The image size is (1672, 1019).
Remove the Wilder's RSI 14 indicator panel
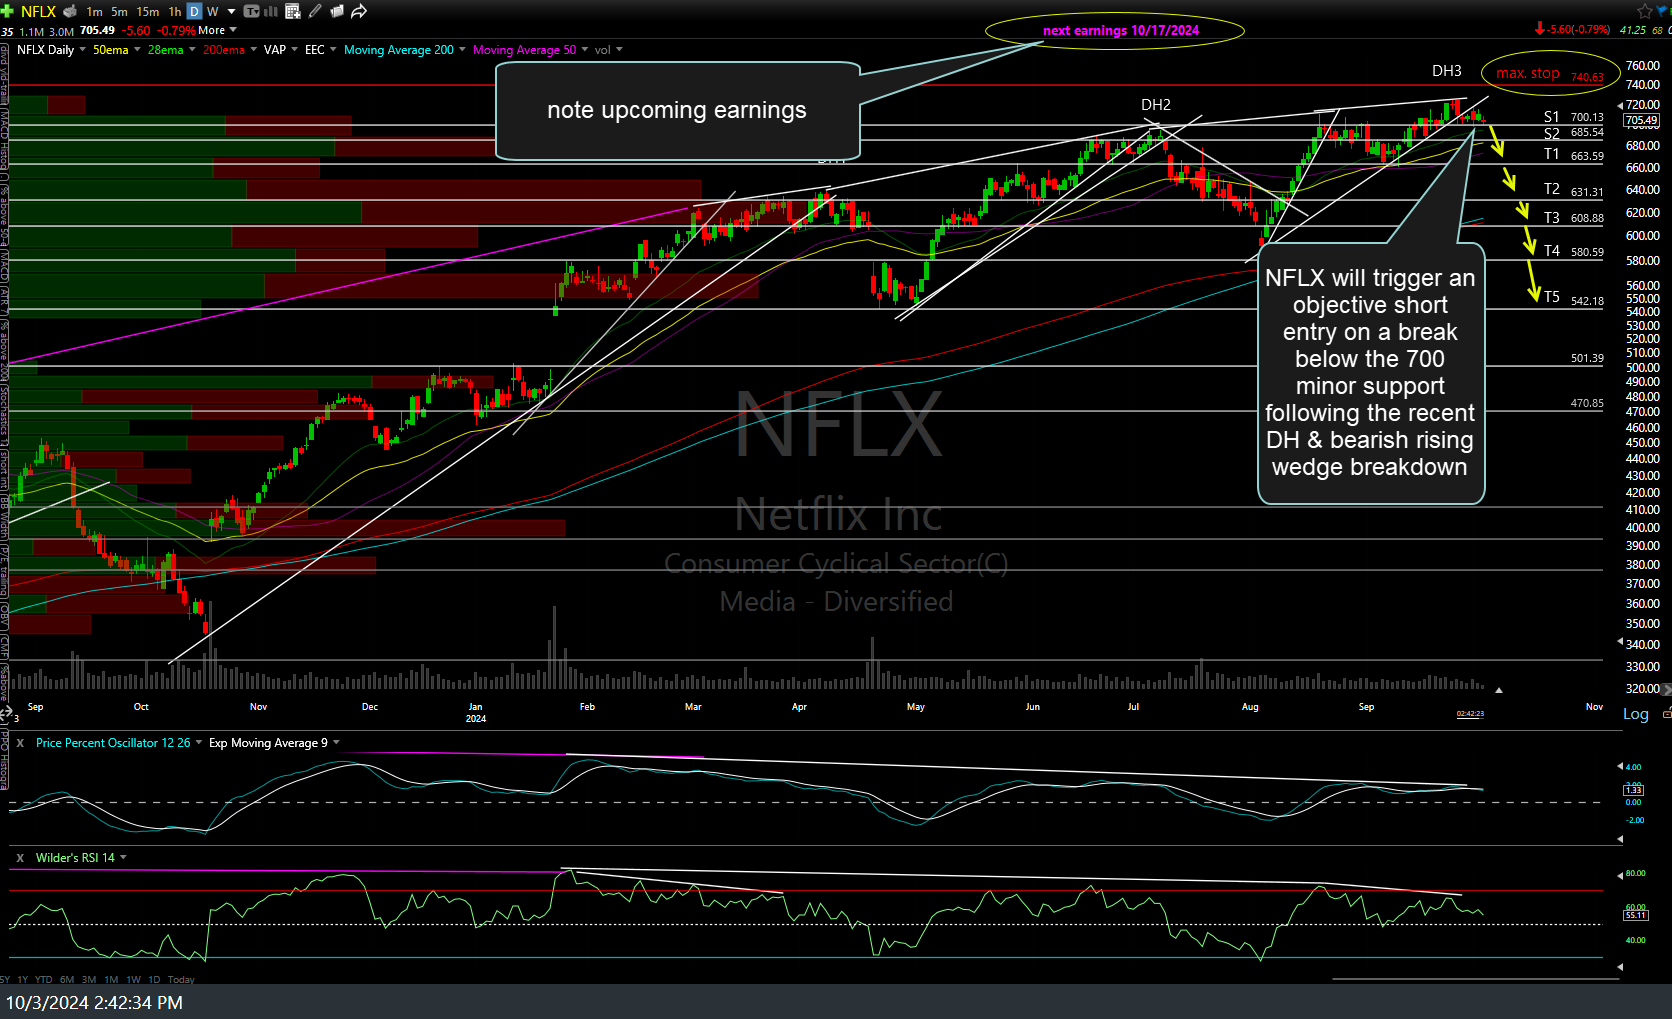(x=20, y=858)
